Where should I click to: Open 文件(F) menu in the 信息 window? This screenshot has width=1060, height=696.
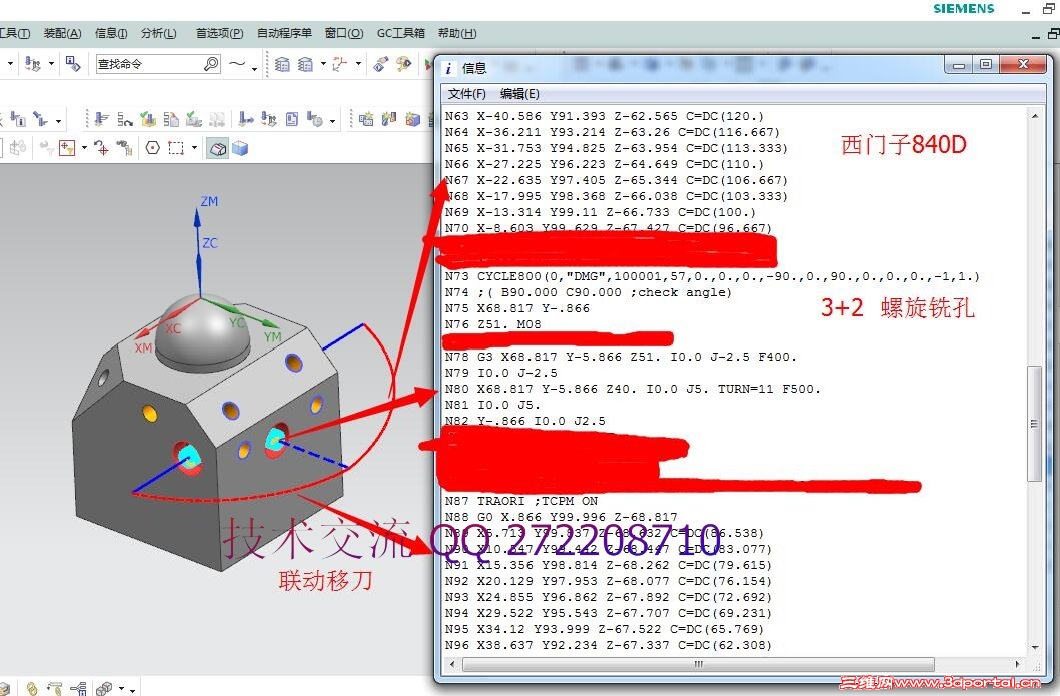(466, 94)
